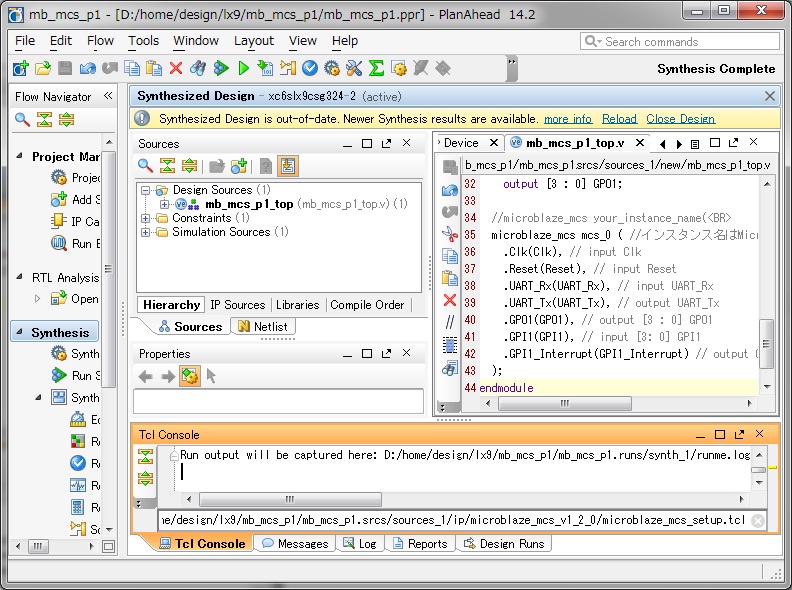This screenshot has height=590, width=792.
Task: Click the Close Design link
Action: click(680, 119)
